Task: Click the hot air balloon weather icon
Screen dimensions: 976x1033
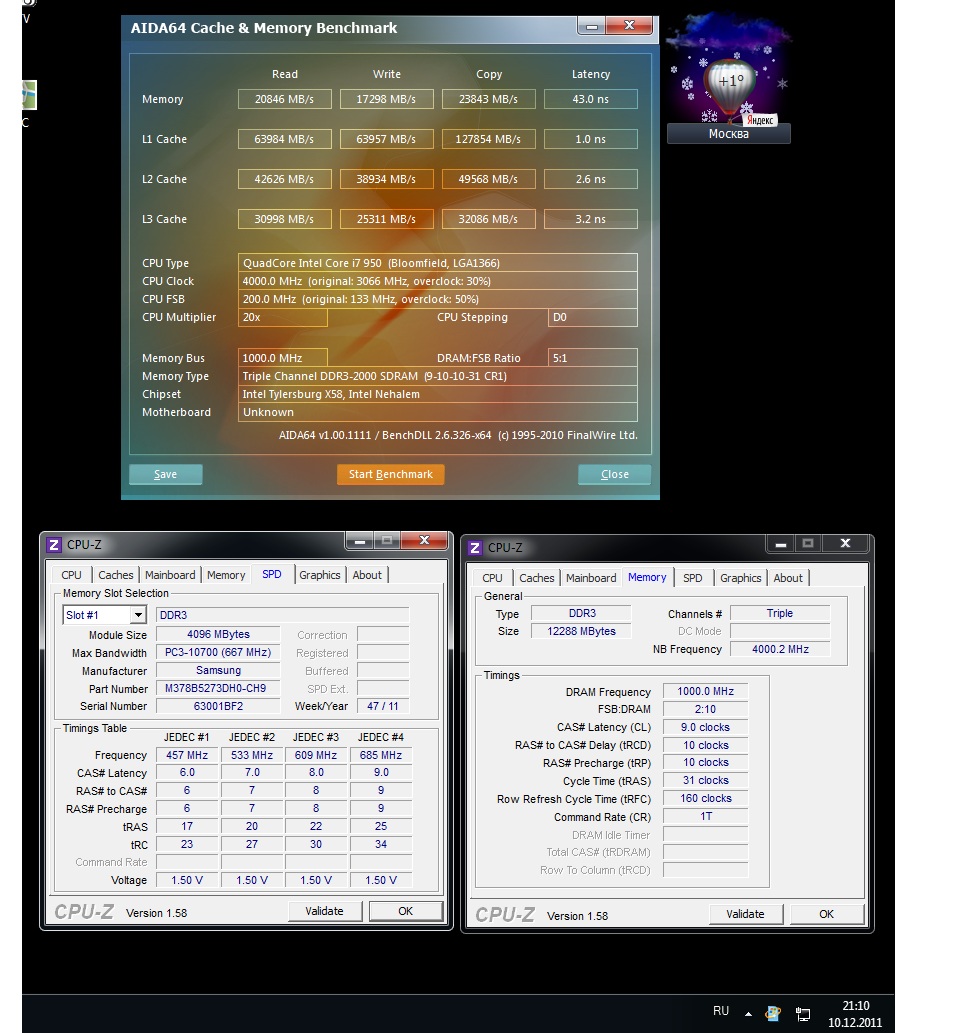Action: pos(730,86)
